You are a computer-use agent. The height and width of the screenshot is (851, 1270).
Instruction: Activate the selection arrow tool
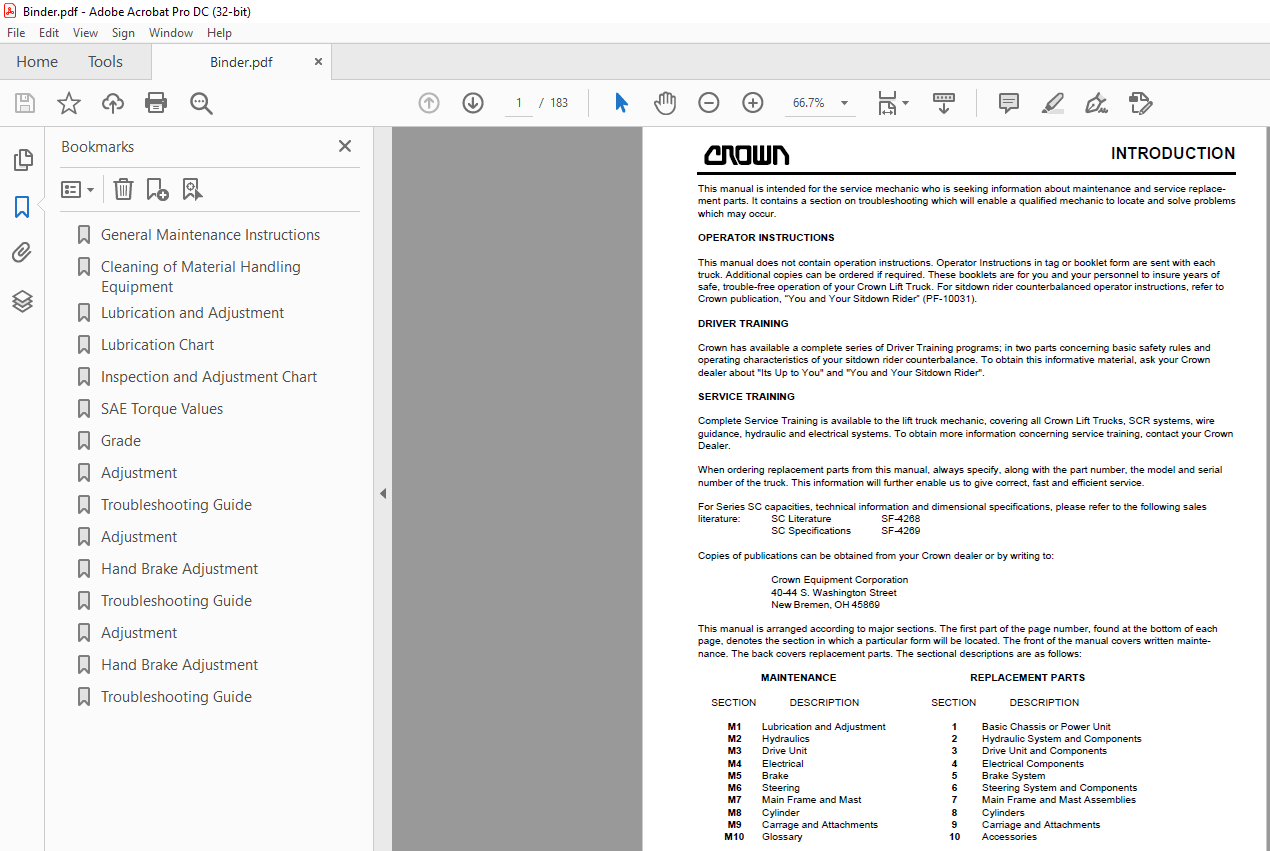click(x=621, y=103)
